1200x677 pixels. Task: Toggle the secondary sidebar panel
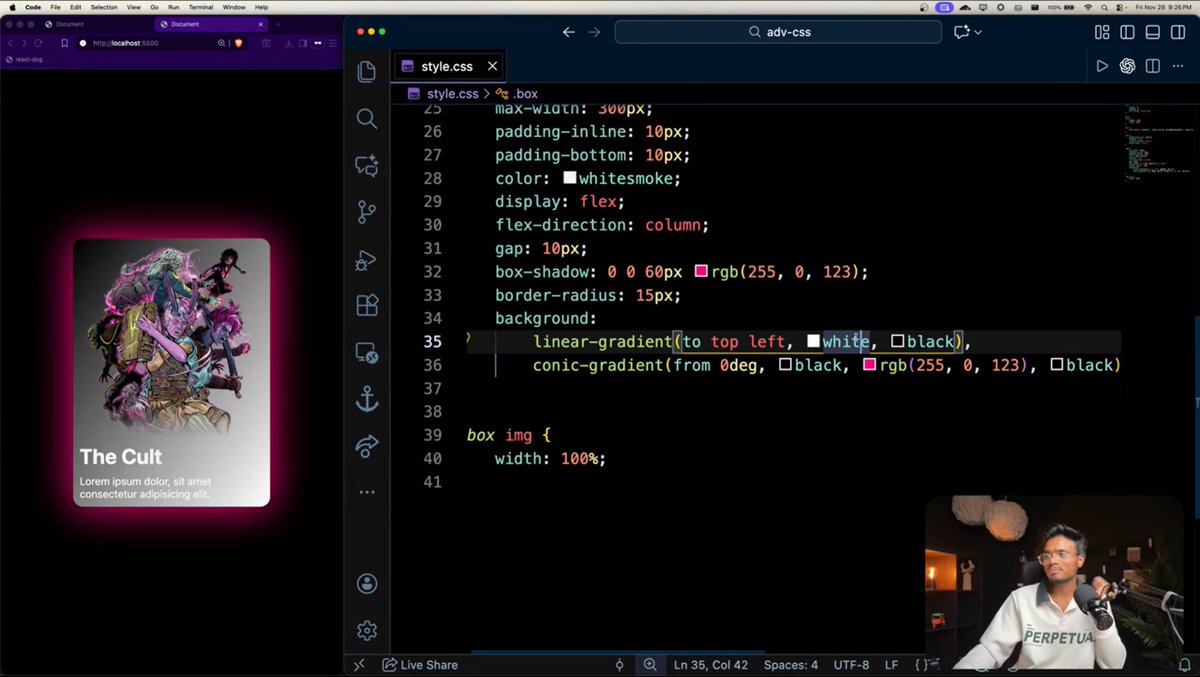click(x=1178, y=32)
